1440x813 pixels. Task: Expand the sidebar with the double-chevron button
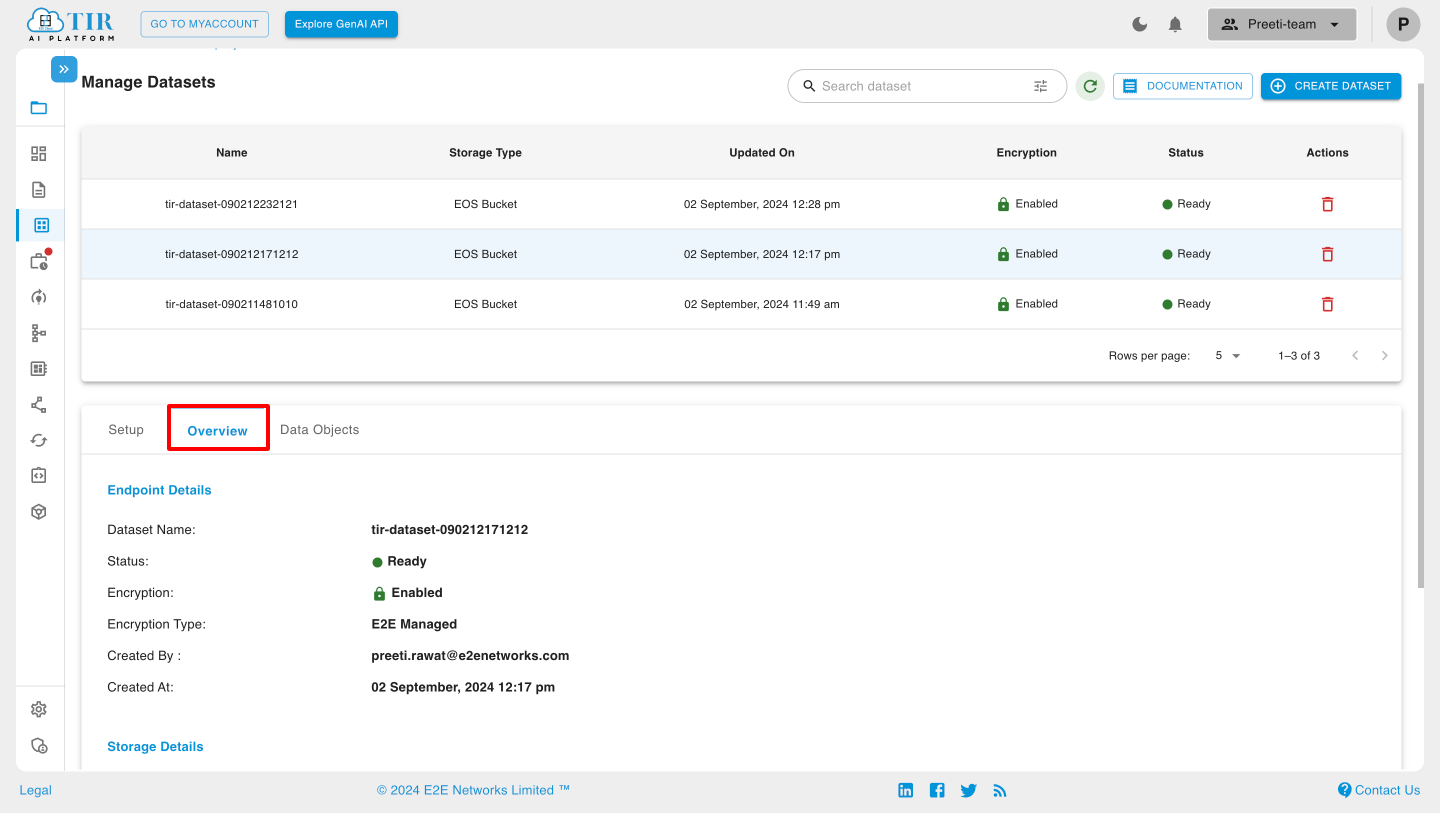(64, 69)
